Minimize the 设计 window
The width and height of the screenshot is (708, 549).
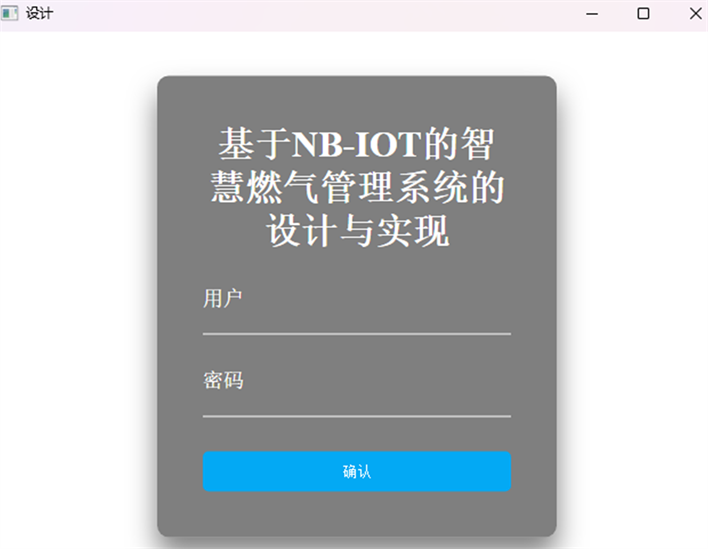click(592, 14)
